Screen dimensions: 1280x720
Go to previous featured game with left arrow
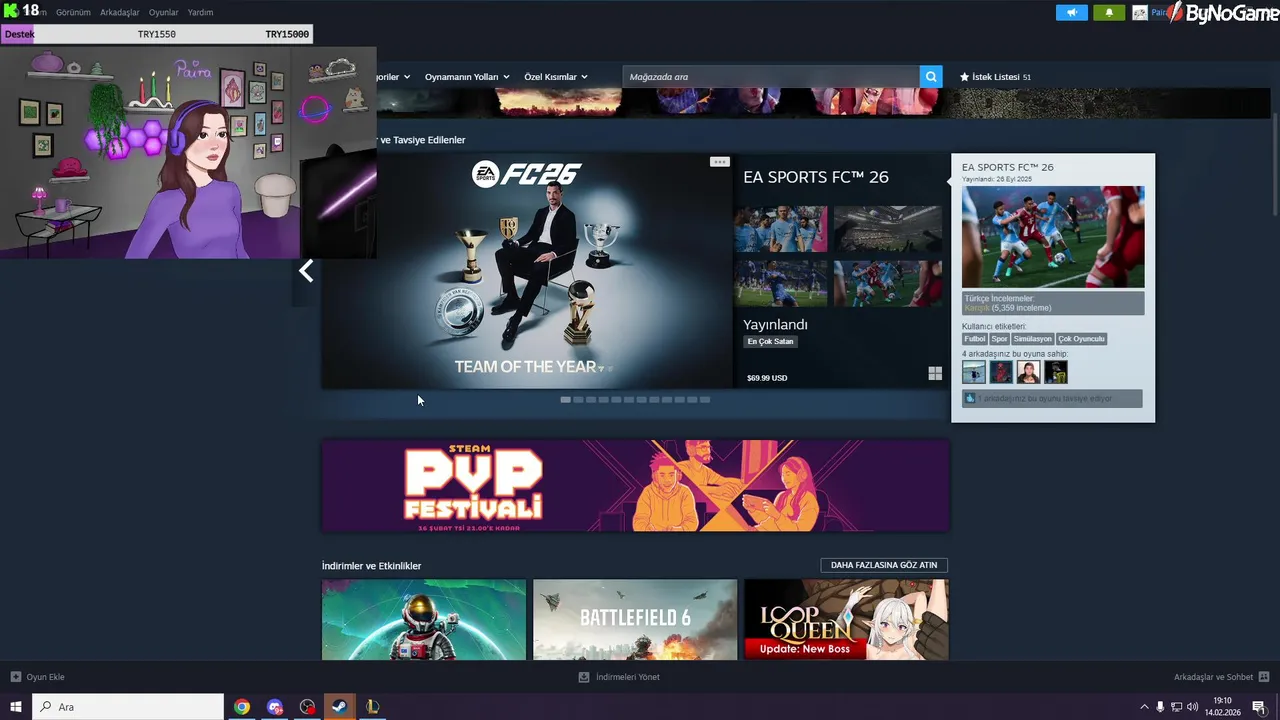click(306, 271)
